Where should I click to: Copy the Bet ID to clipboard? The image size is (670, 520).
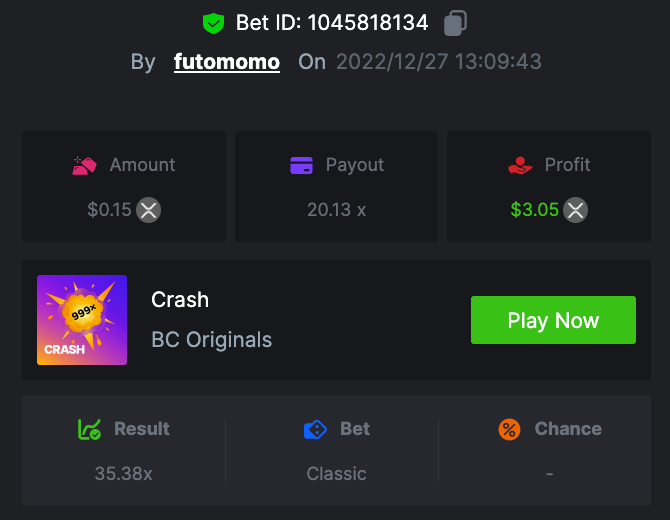[455, 22]
